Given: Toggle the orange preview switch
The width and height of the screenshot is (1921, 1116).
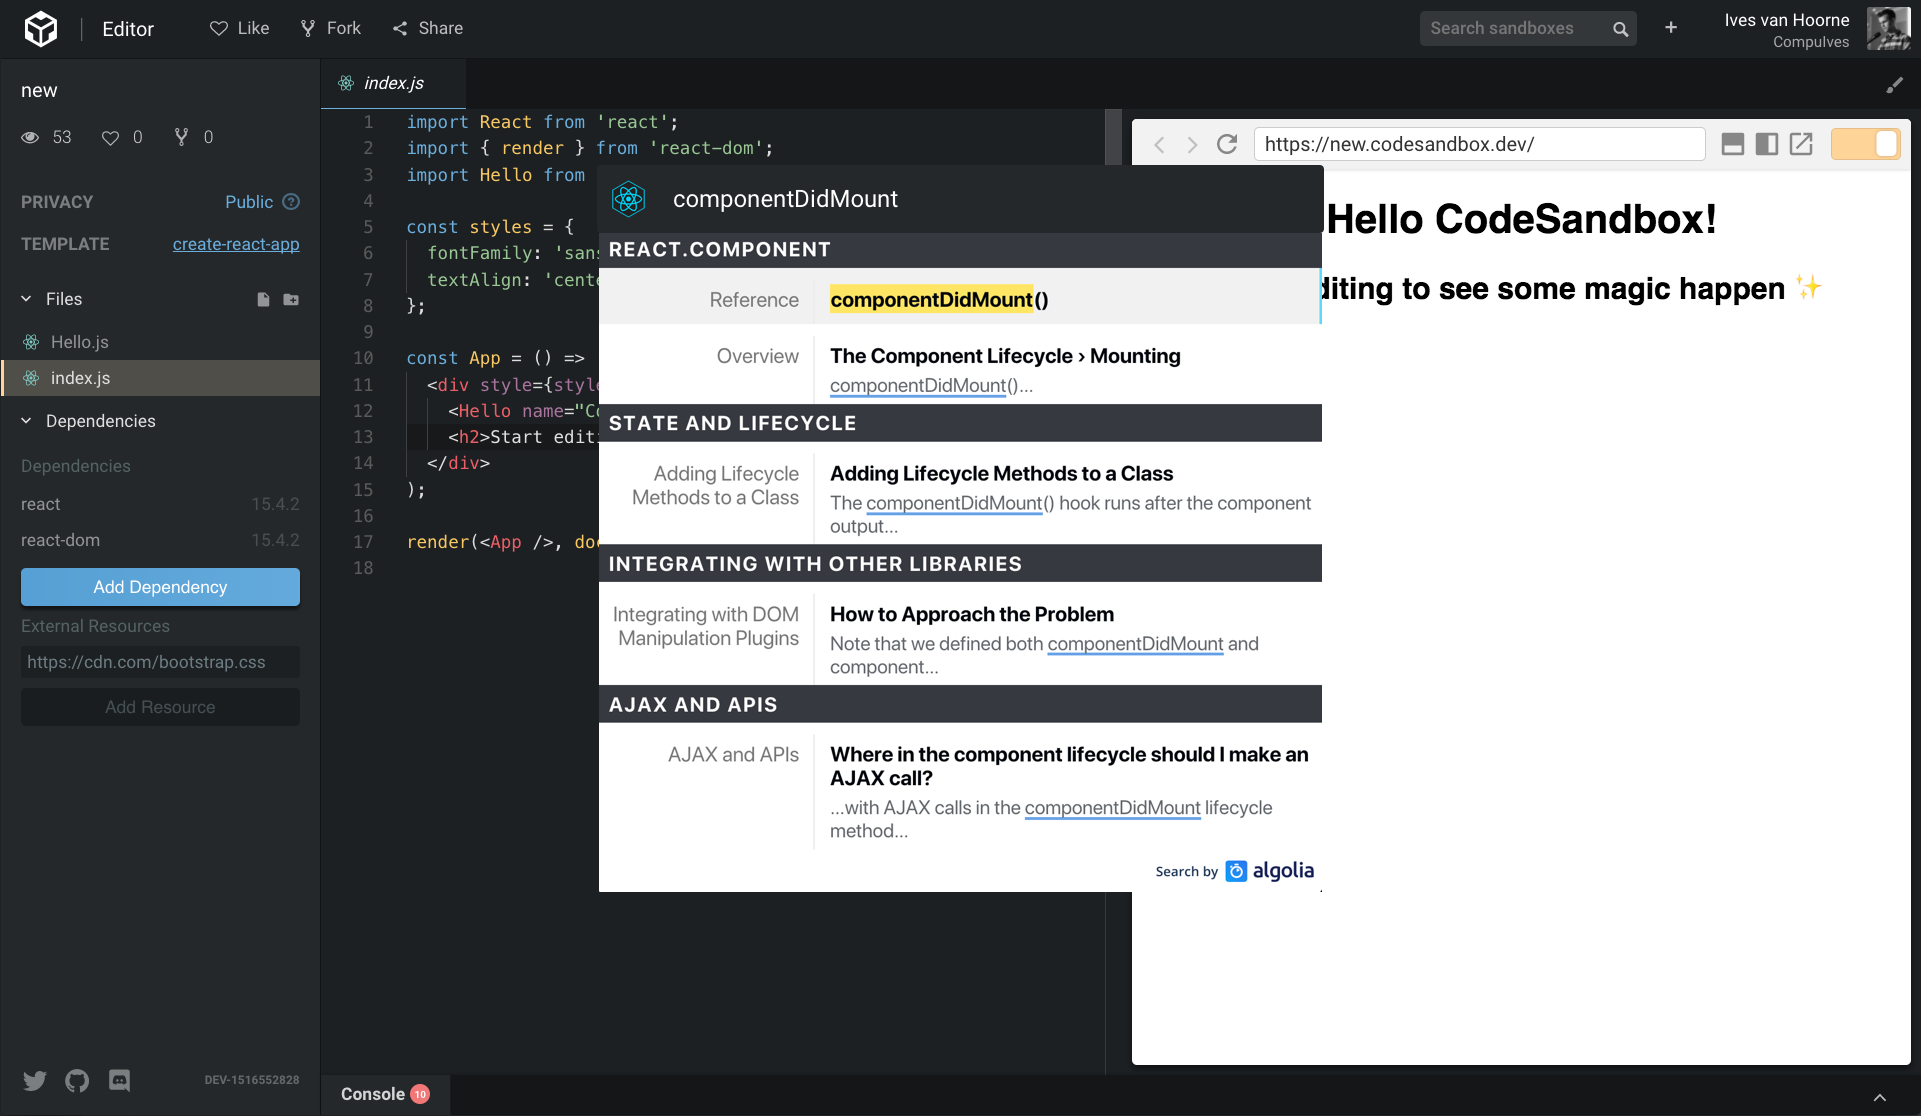Looking at the screenshot, I should [x=1865, y=144].
